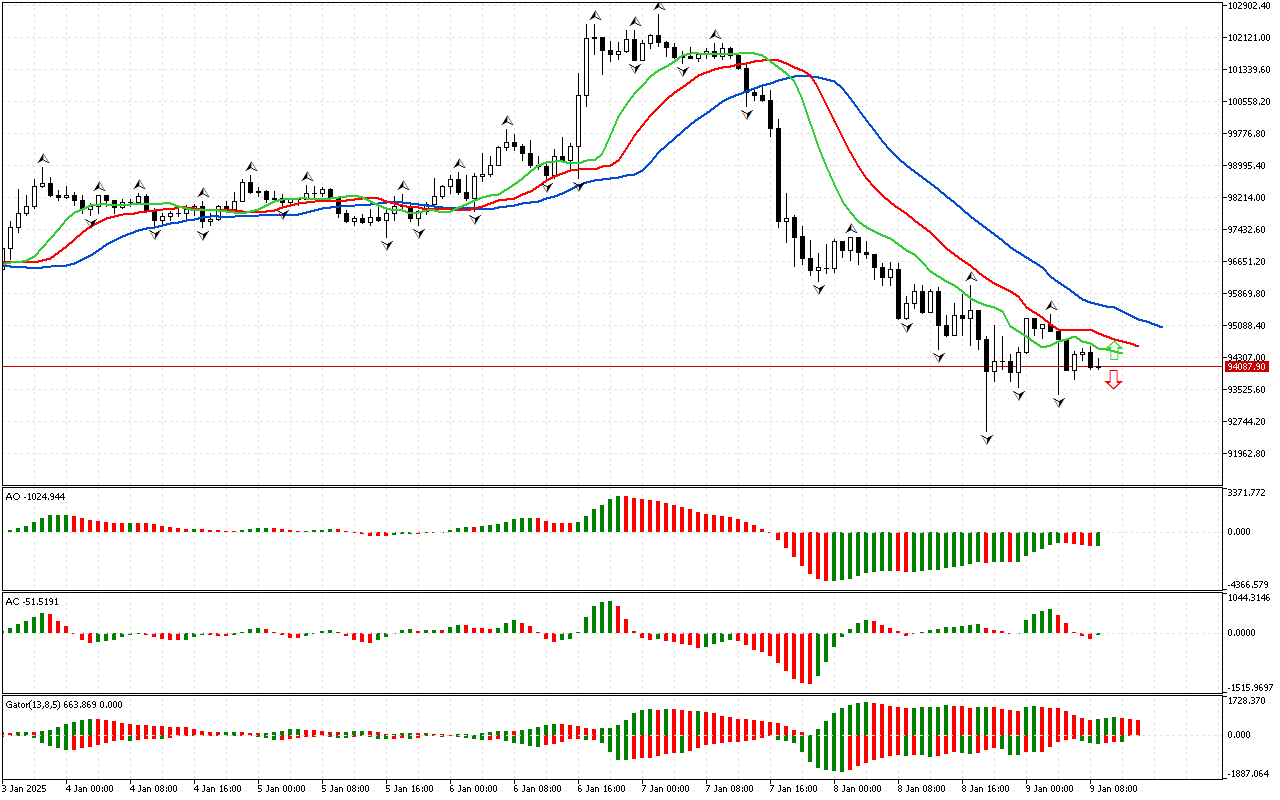
Task: Click the 95869.80 price level
Action: [x=1249, y=294]
